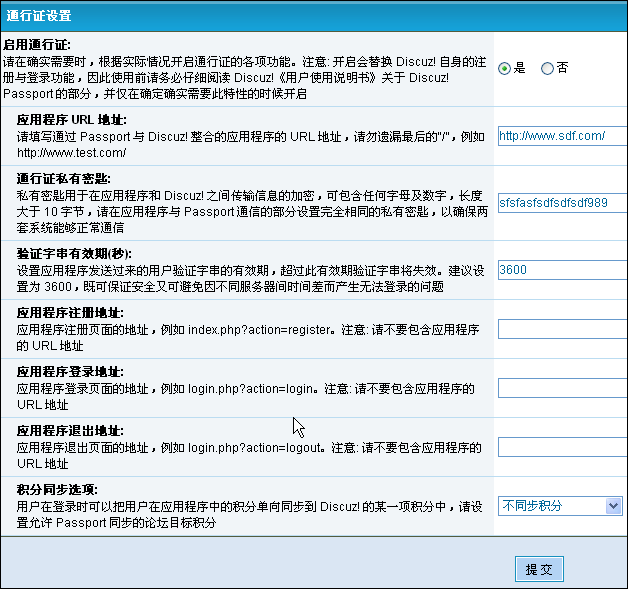Click the 应用程序登录地址 bold label
Image resolution: width=628 pixels, height=589 pixels.
pos(69,371)
